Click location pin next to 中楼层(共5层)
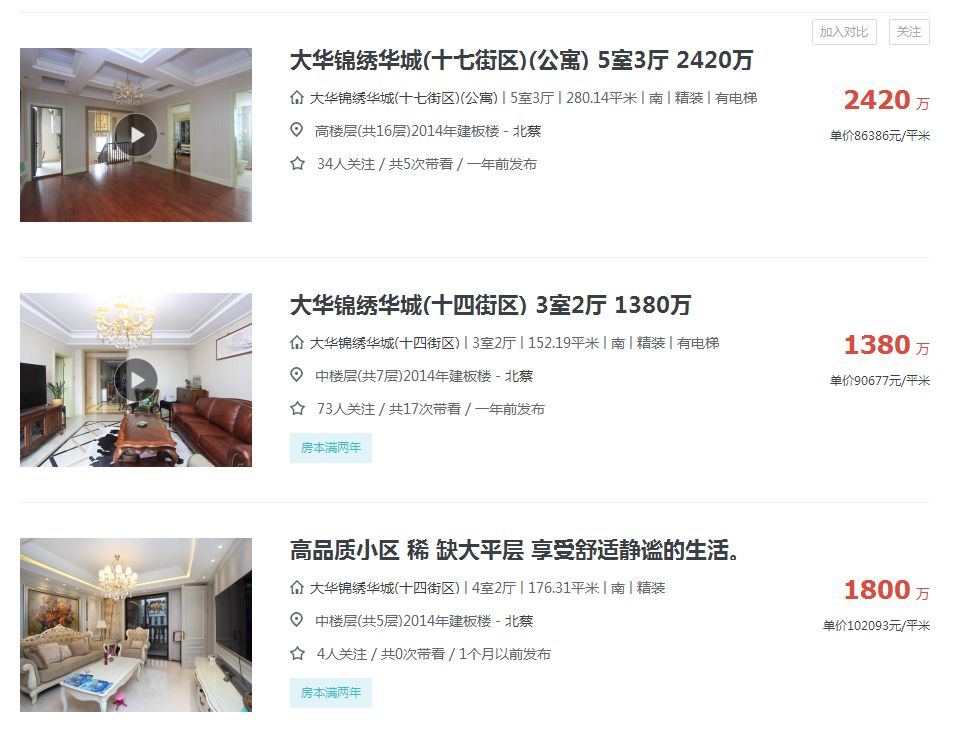The width and height of the screenshot is (979, 744). pyautogui.click(x=297, y=620)
